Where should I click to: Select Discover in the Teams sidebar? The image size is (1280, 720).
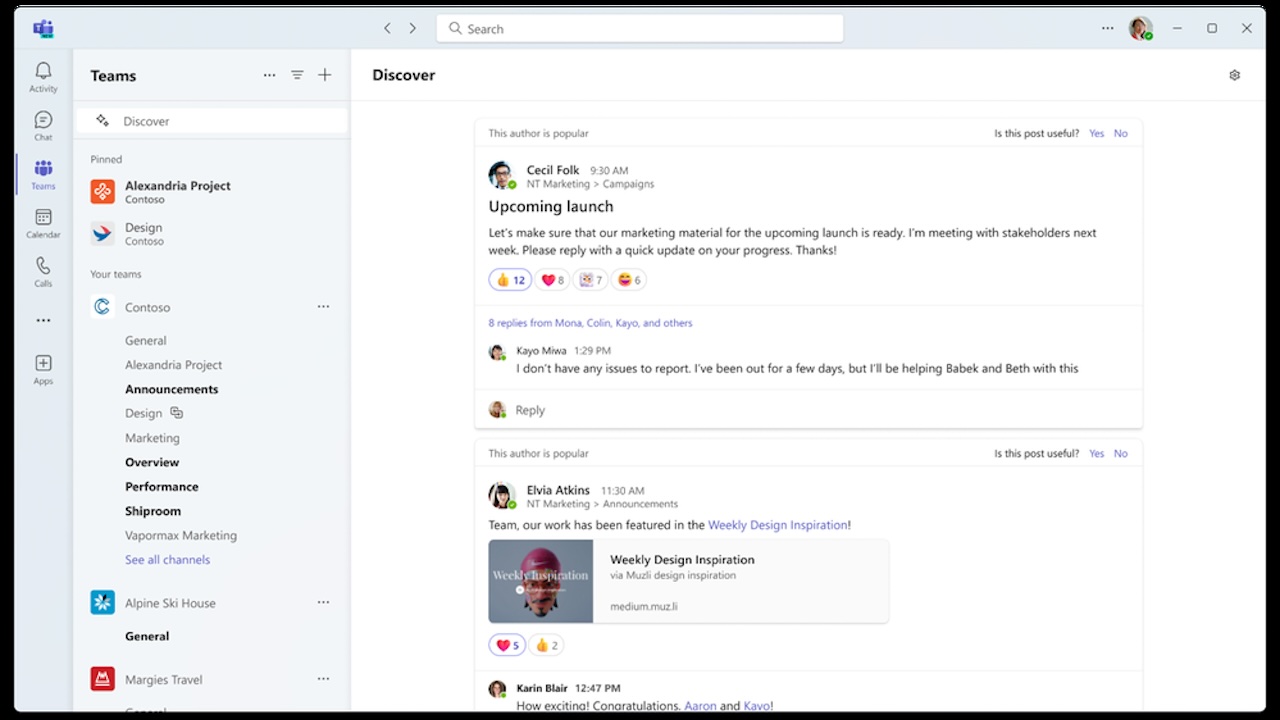coord(146,120)
